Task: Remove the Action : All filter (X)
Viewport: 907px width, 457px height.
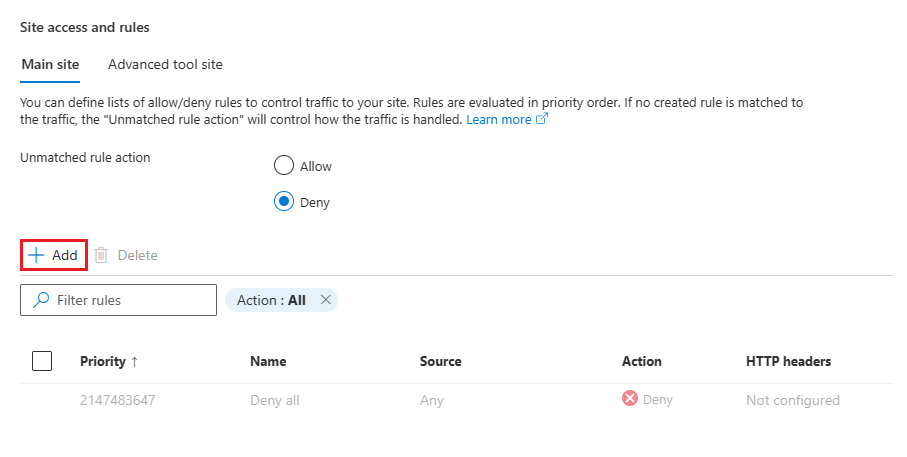Action: coord(325,300)
